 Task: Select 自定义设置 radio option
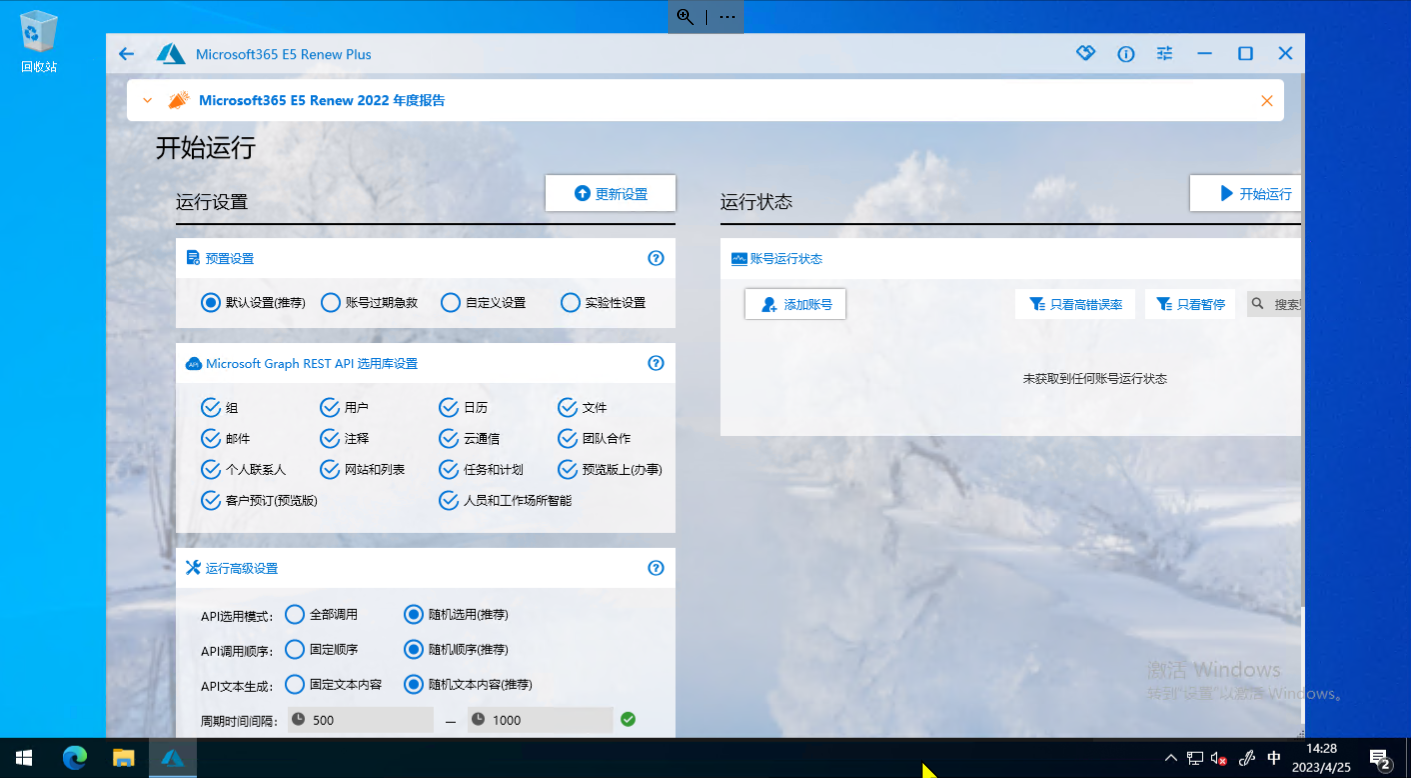[x=483, y=302]
